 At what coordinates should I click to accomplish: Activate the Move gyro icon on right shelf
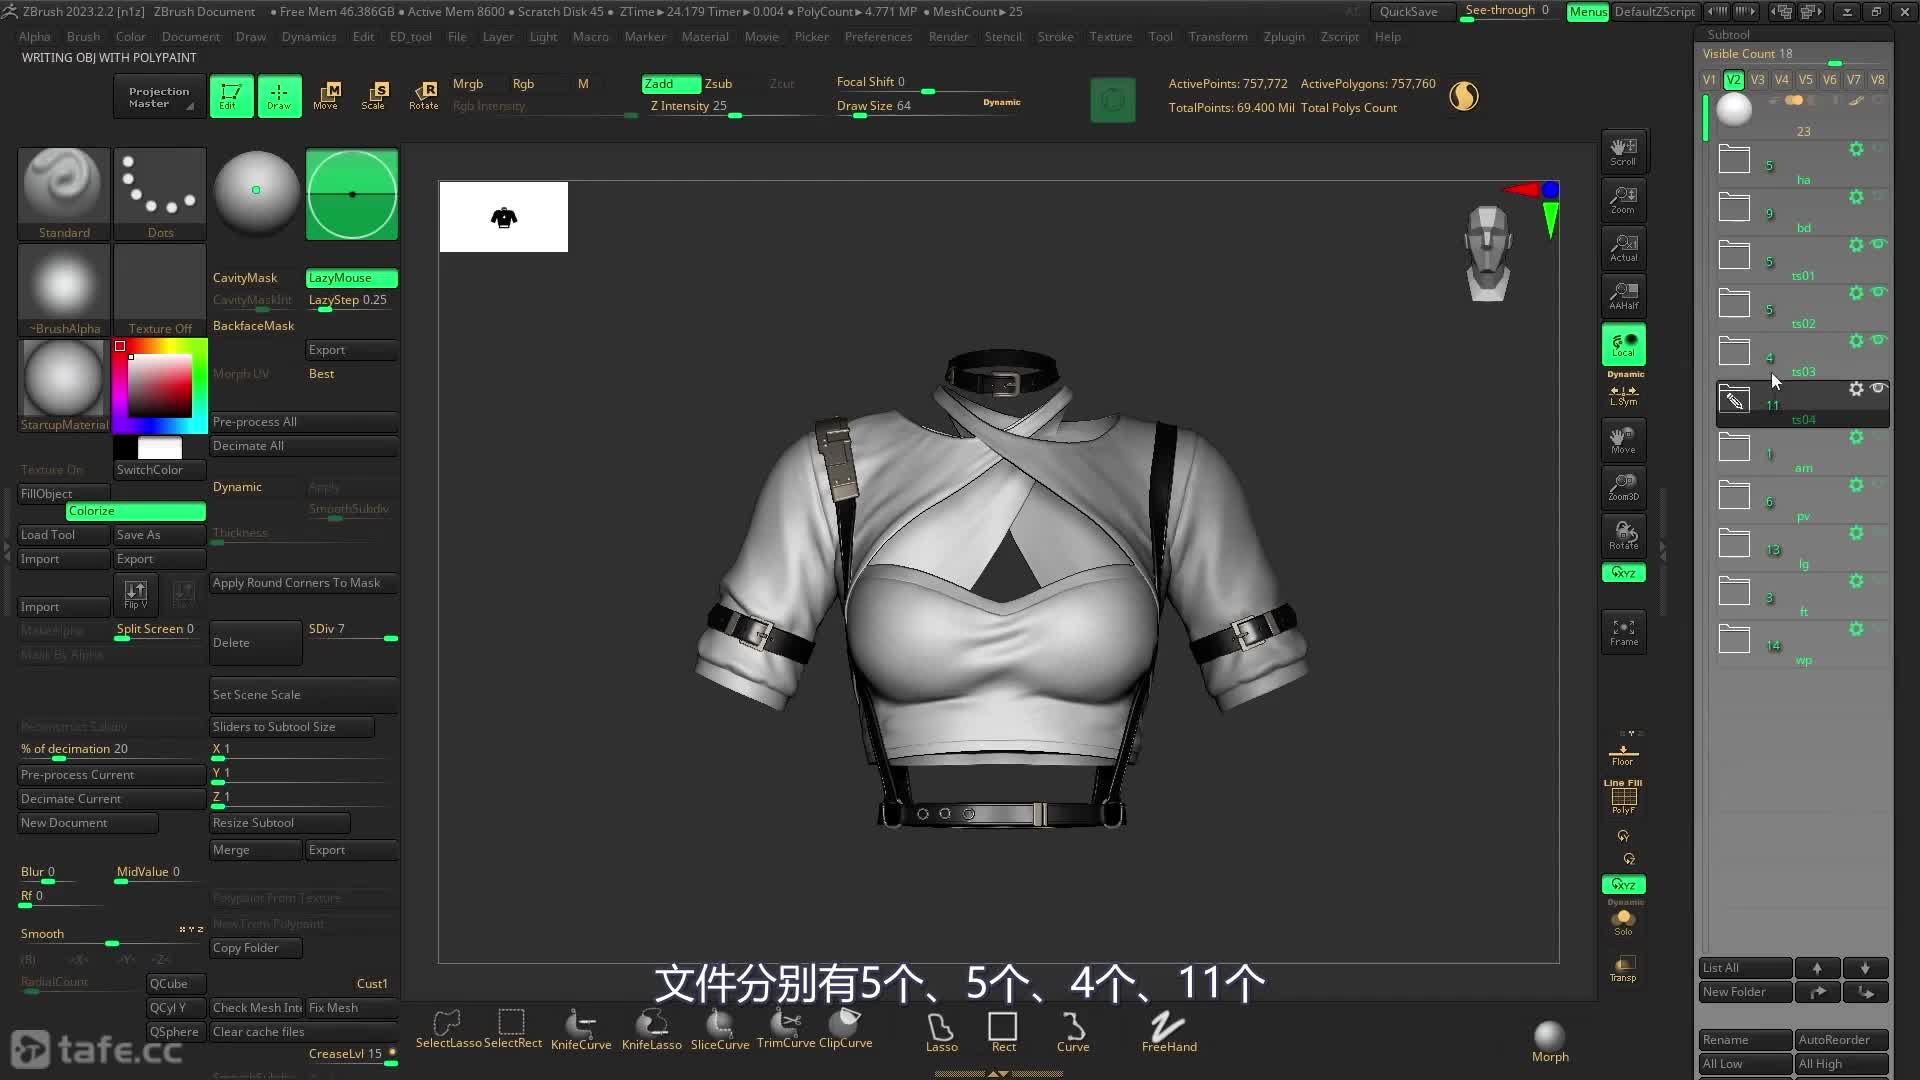click(1623, 440)
